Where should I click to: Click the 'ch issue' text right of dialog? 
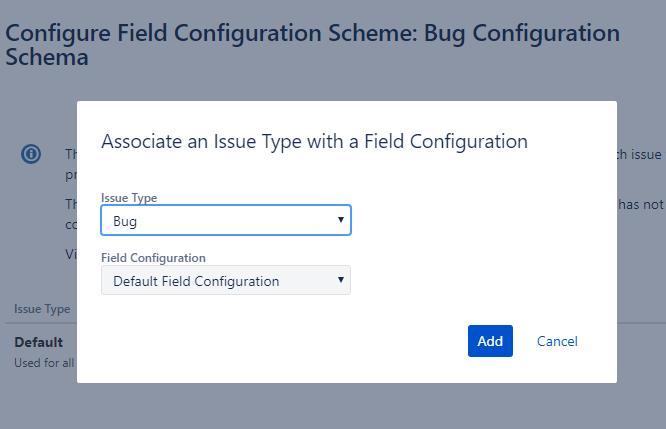(639, 154)
